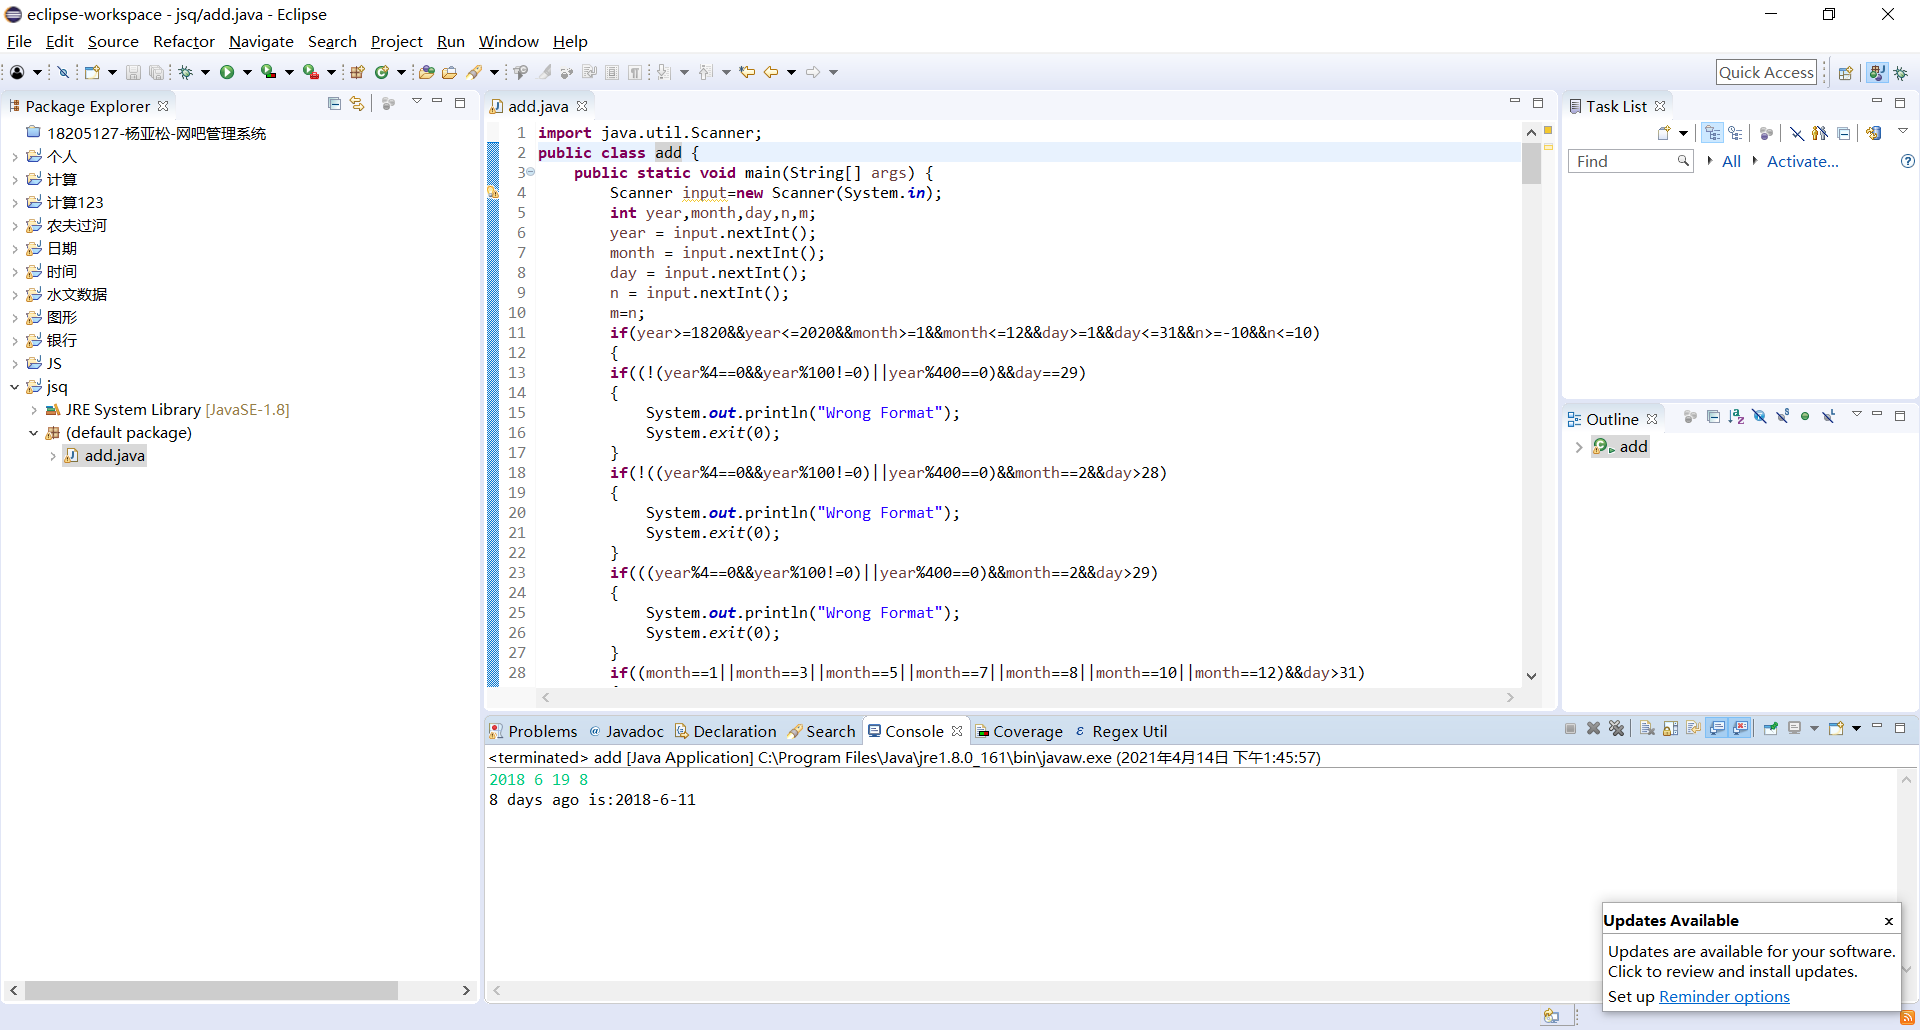Click the New Java Class toolbar icon
The width and height of the screenshot is (1920, 1030).
pyautogui.click(x=382, y=72)
